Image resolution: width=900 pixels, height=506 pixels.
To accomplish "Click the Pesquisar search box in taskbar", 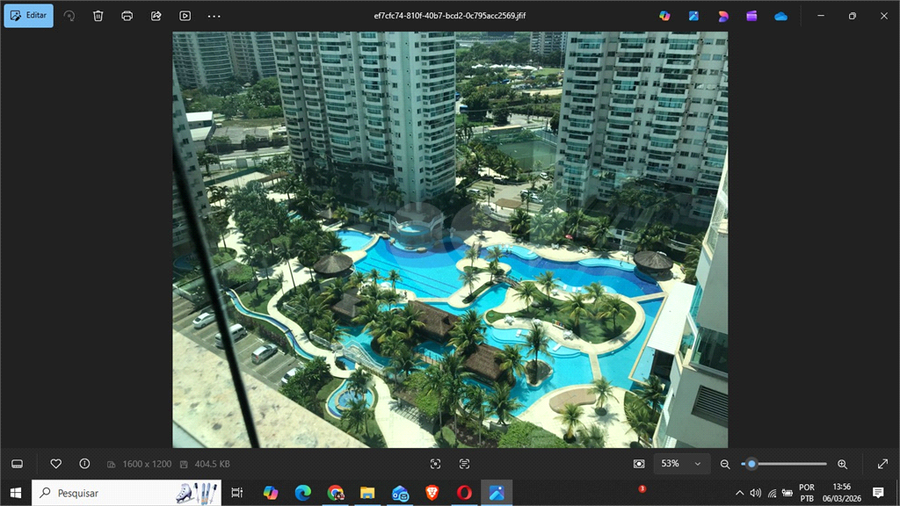I will click(110, 493).
